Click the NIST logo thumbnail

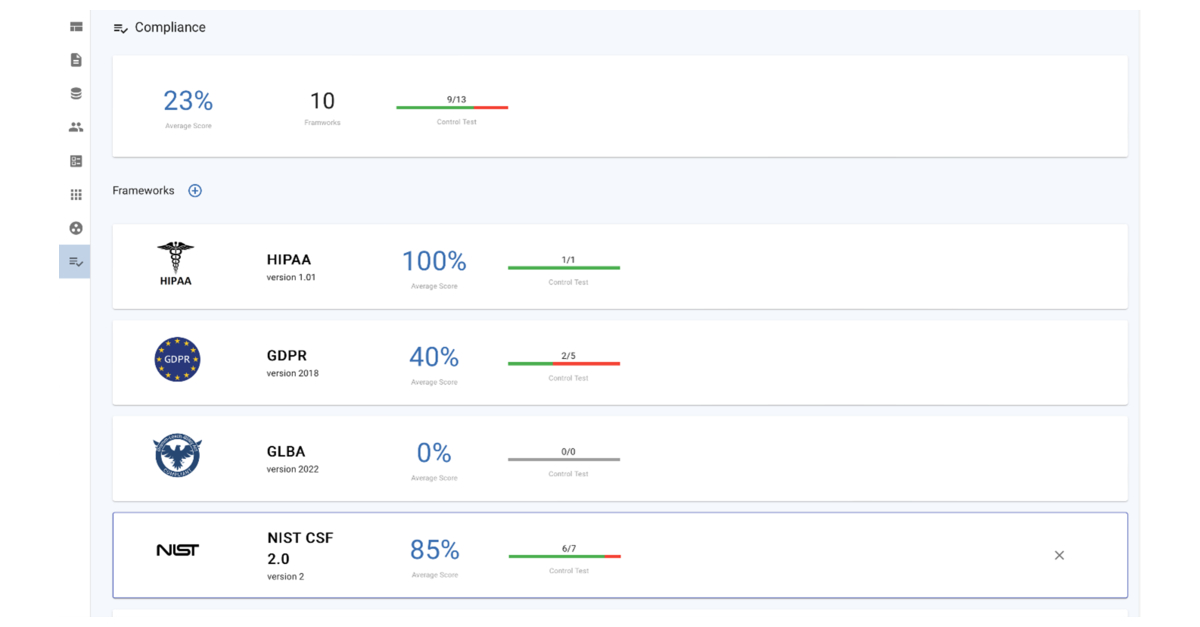[x=178, y=551]
